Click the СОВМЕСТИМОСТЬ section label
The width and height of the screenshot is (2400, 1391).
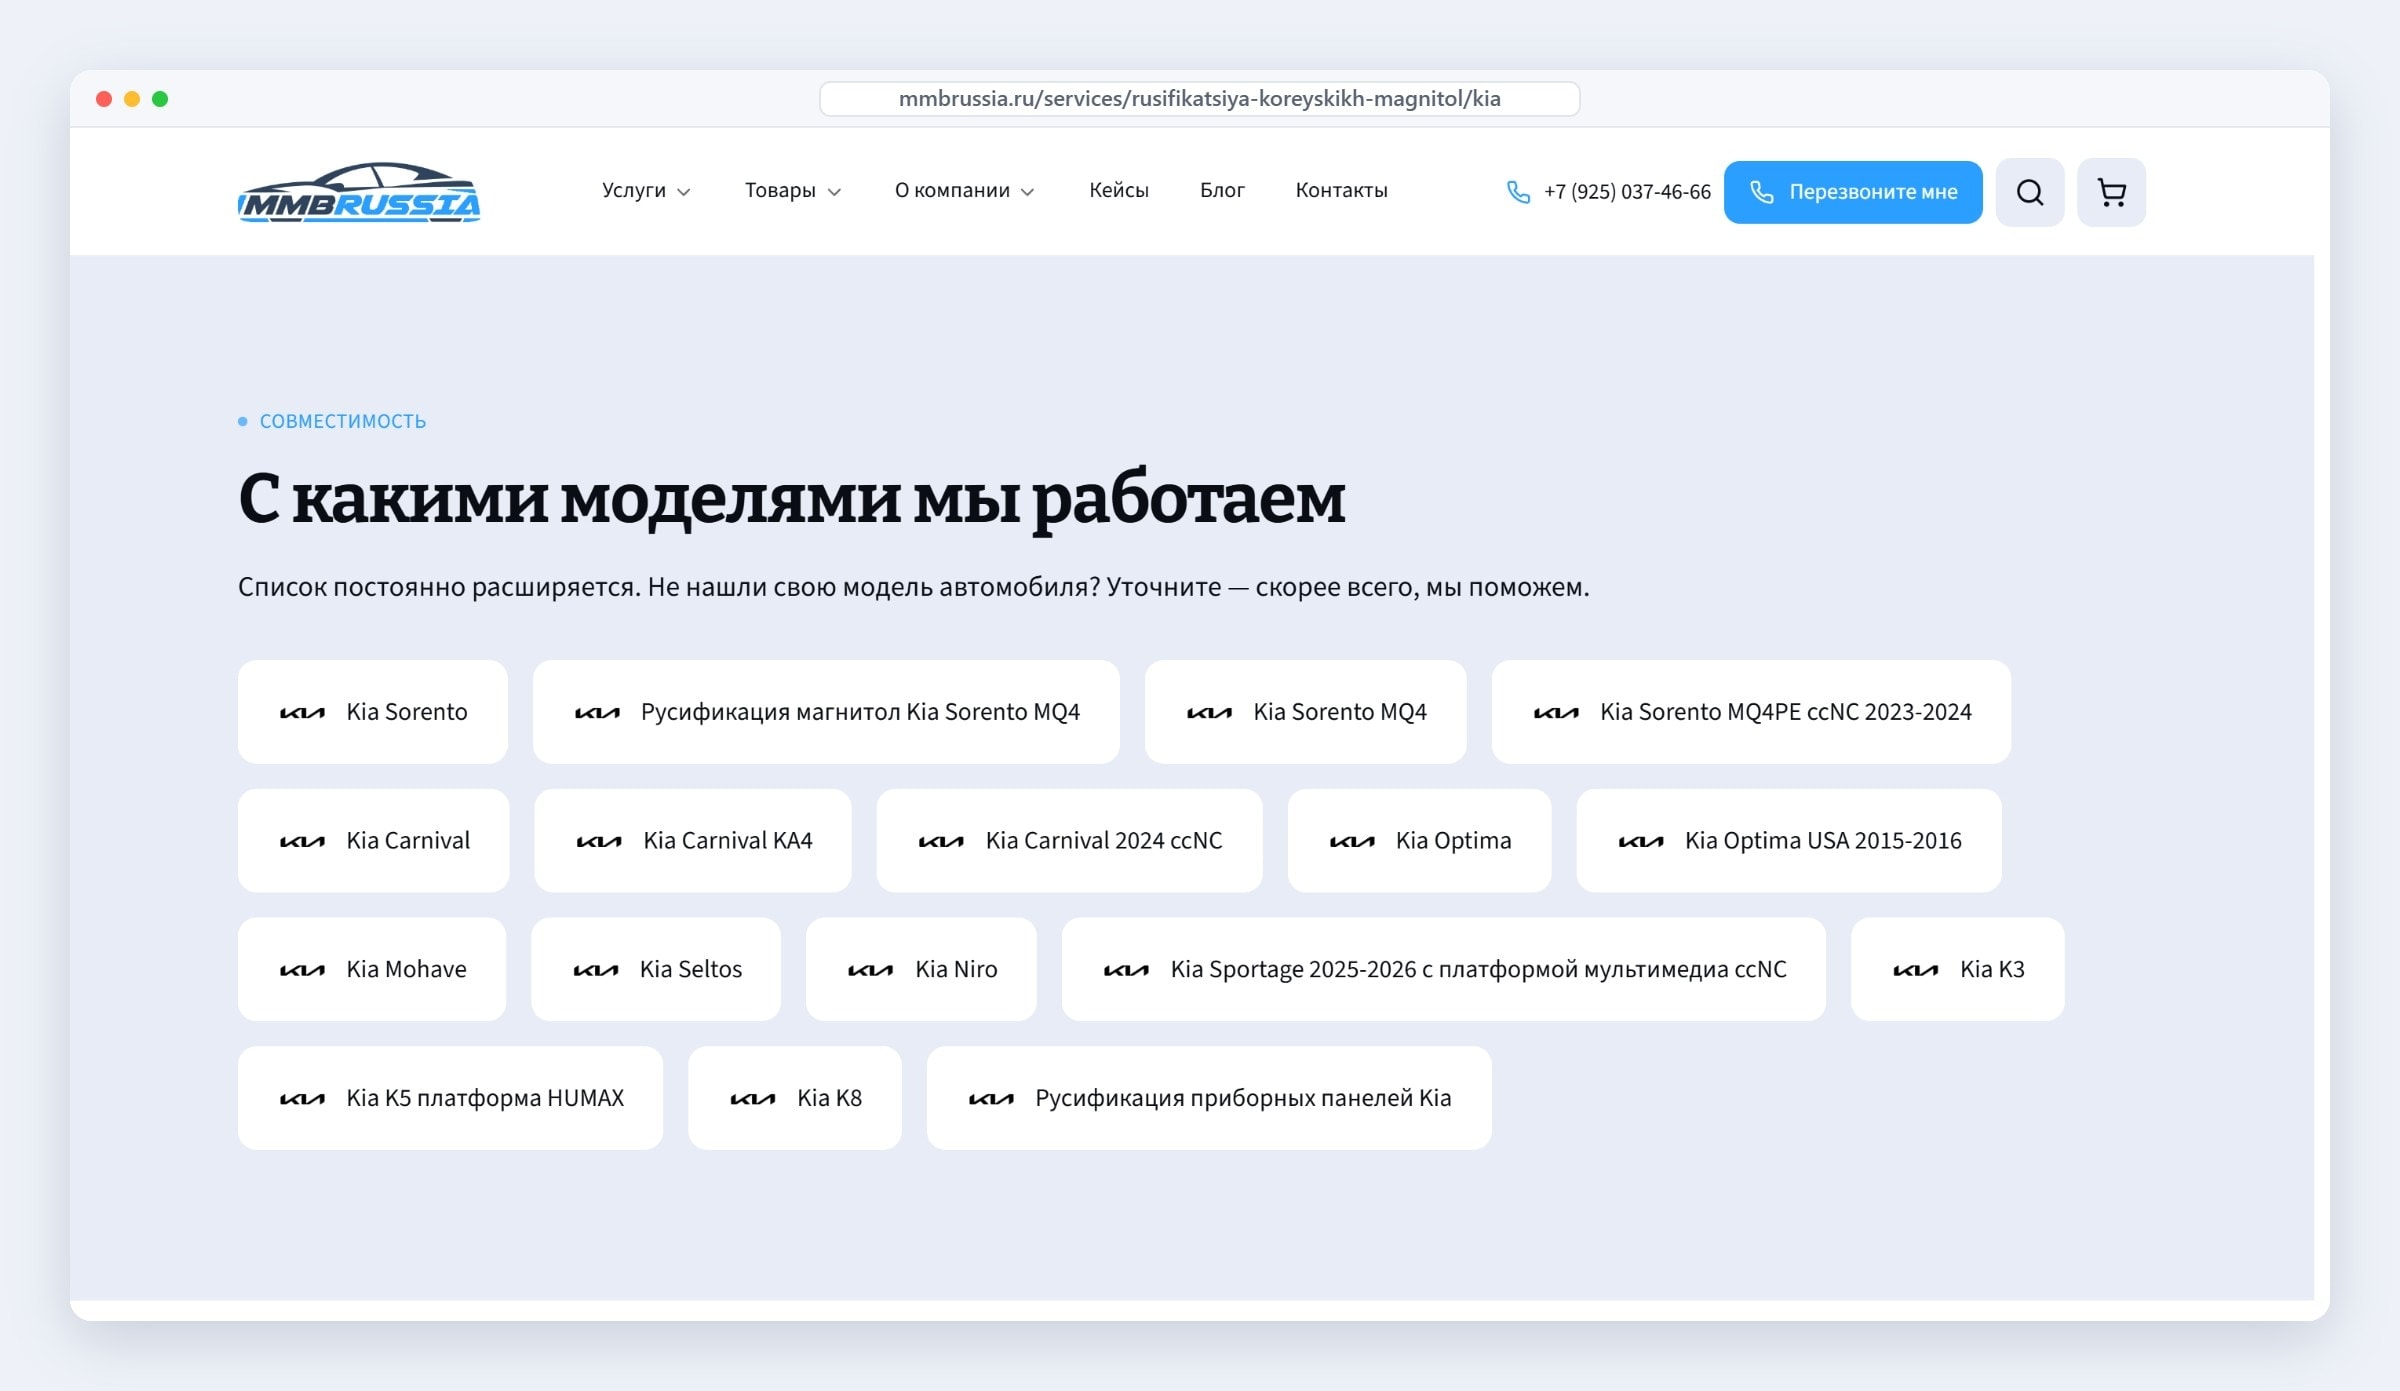(342, 421)
